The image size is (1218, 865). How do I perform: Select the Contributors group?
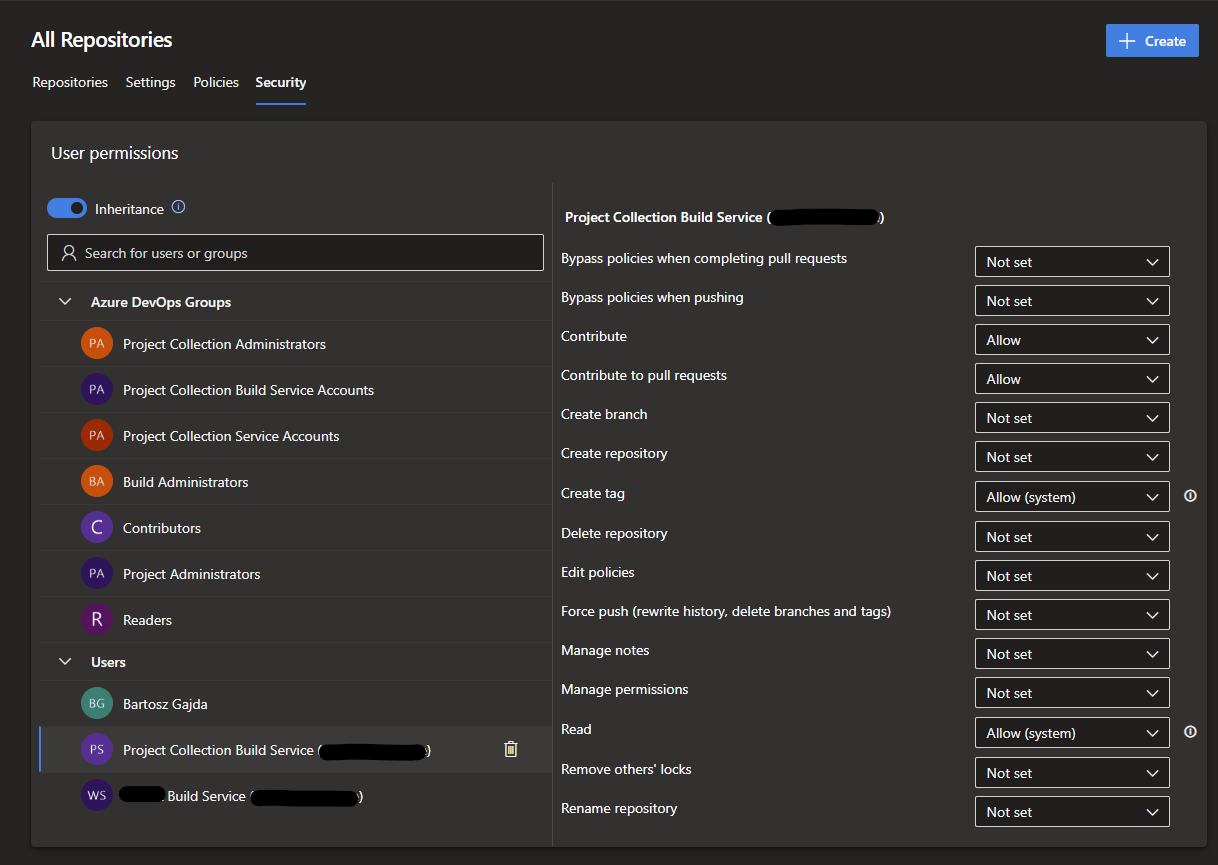[294, 528]
